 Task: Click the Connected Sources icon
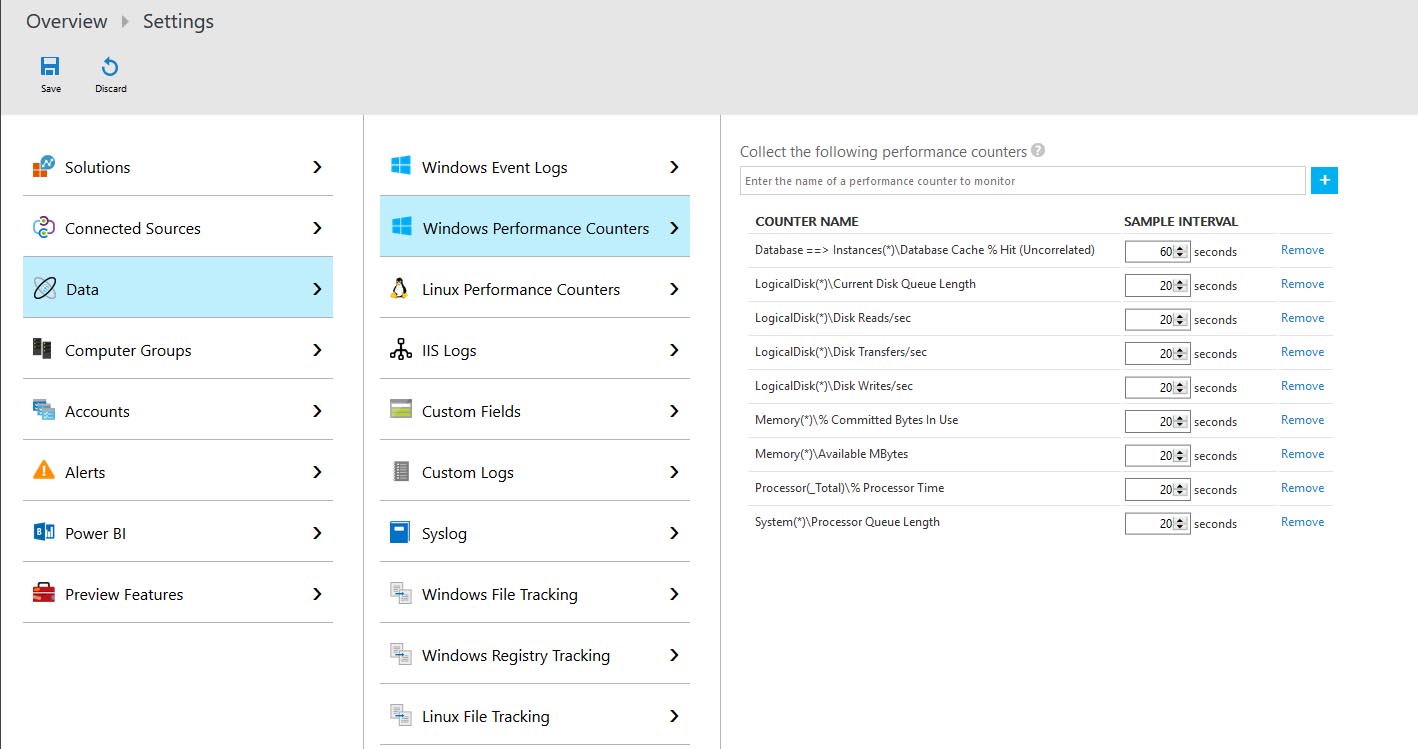(43, 228)
